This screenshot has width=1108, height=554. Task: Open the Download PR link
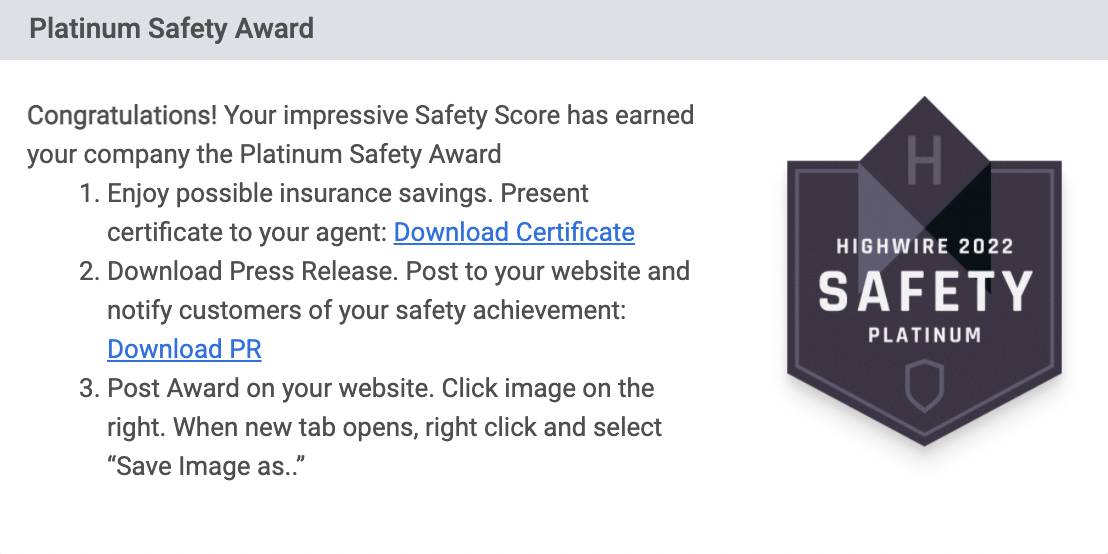[x=184, y=349]
